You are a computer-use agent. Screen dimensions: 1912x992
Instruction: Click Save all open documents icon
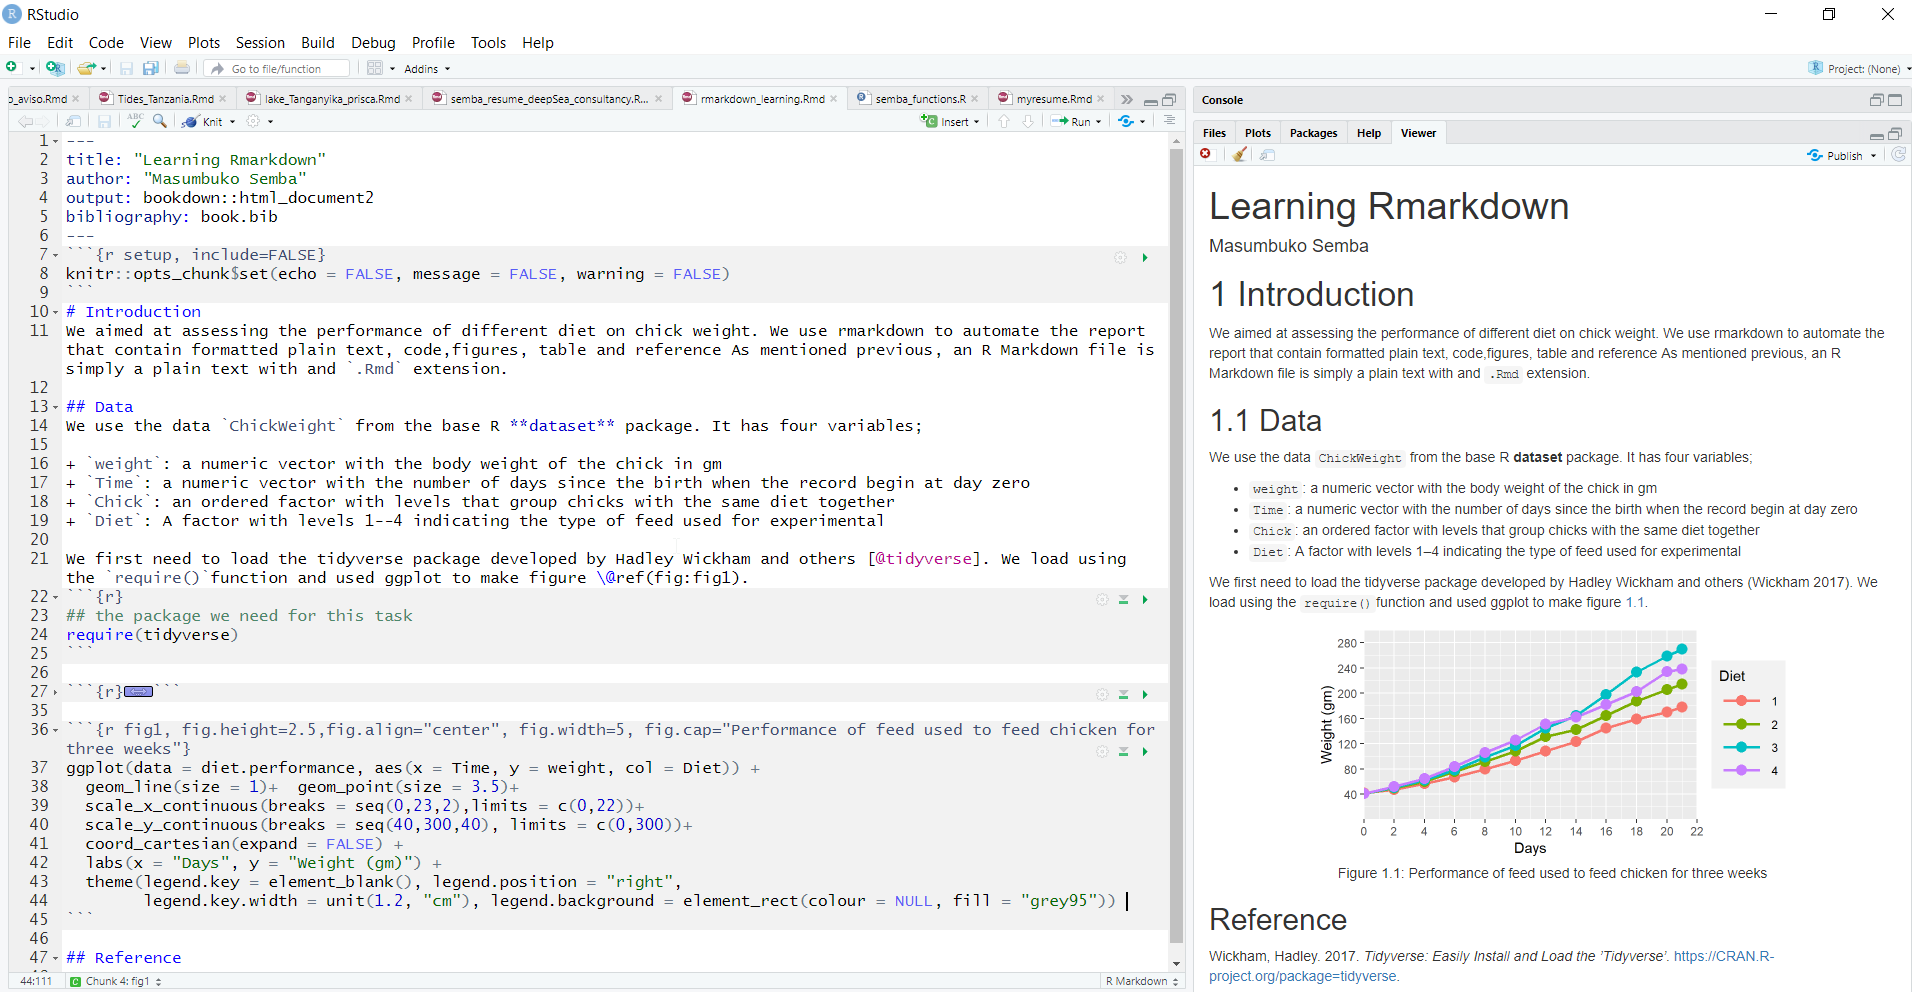(151, 68)
